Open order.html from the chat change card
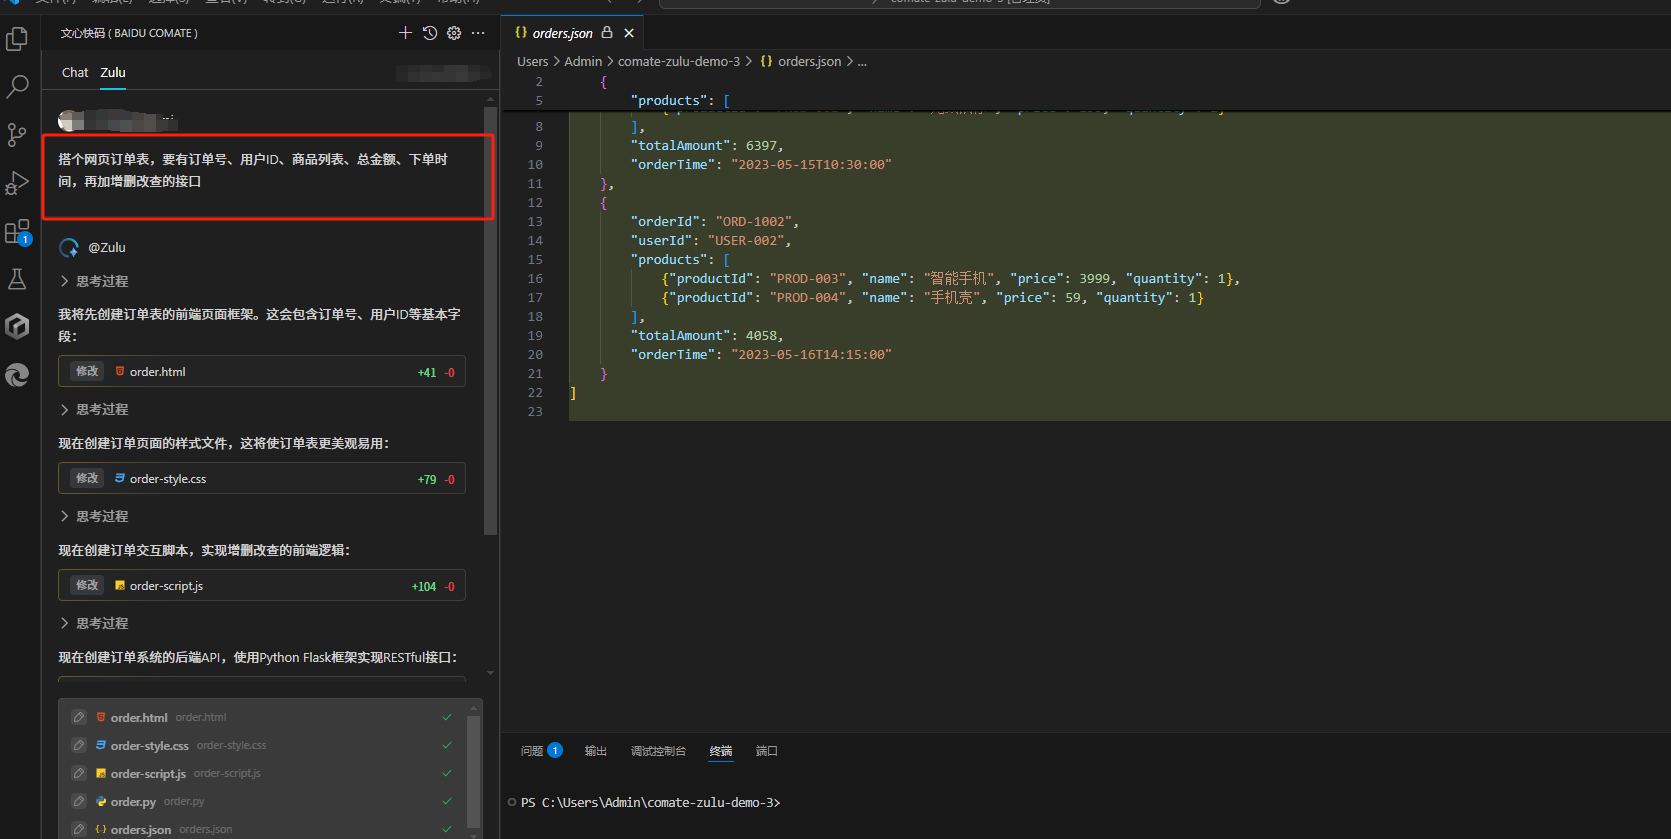The image size is (1671, 839). pyautogui.click(x=157, y=372)
